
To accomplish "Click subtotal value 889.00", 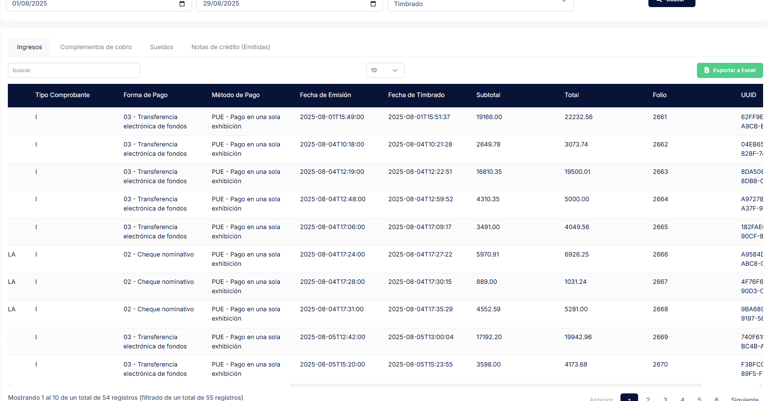I will click(x=487, y=282).
